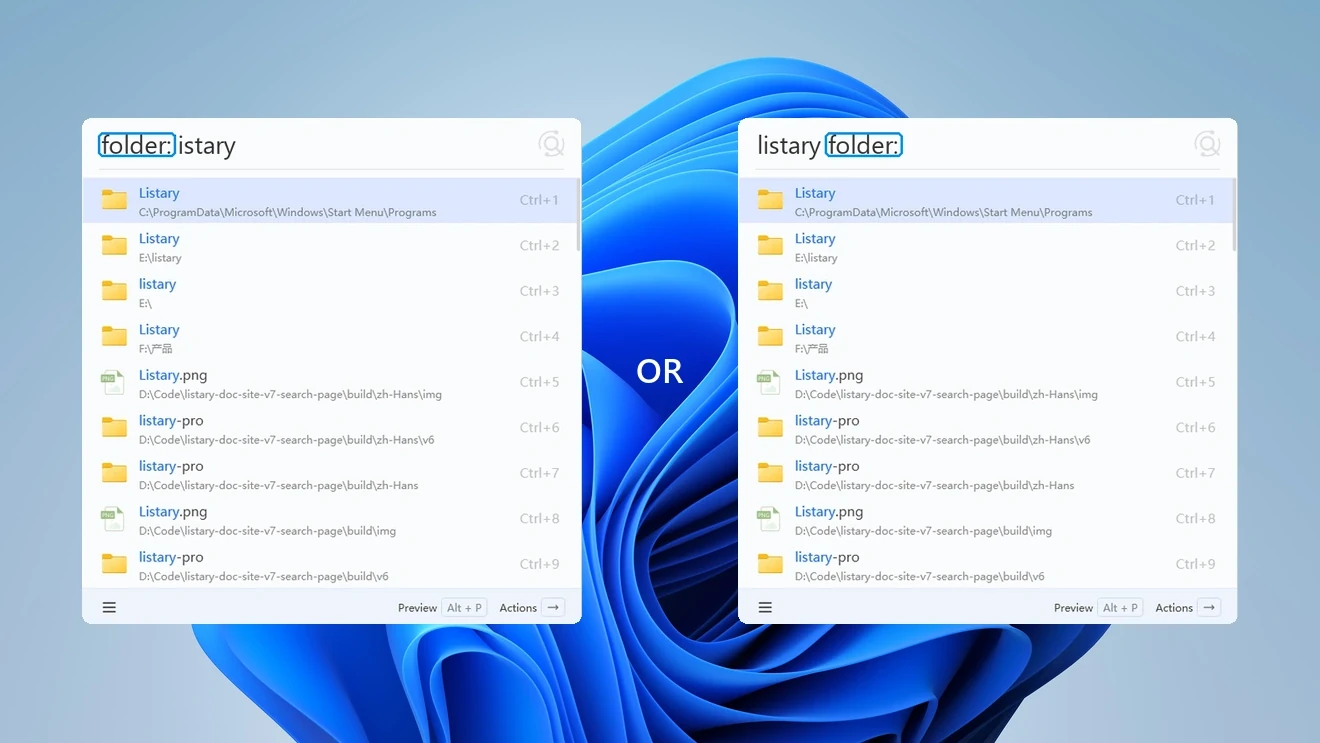Click the Actions arrow button in right window
The height and width of the screenshot is (743, 1320).
pos(1188,607)
